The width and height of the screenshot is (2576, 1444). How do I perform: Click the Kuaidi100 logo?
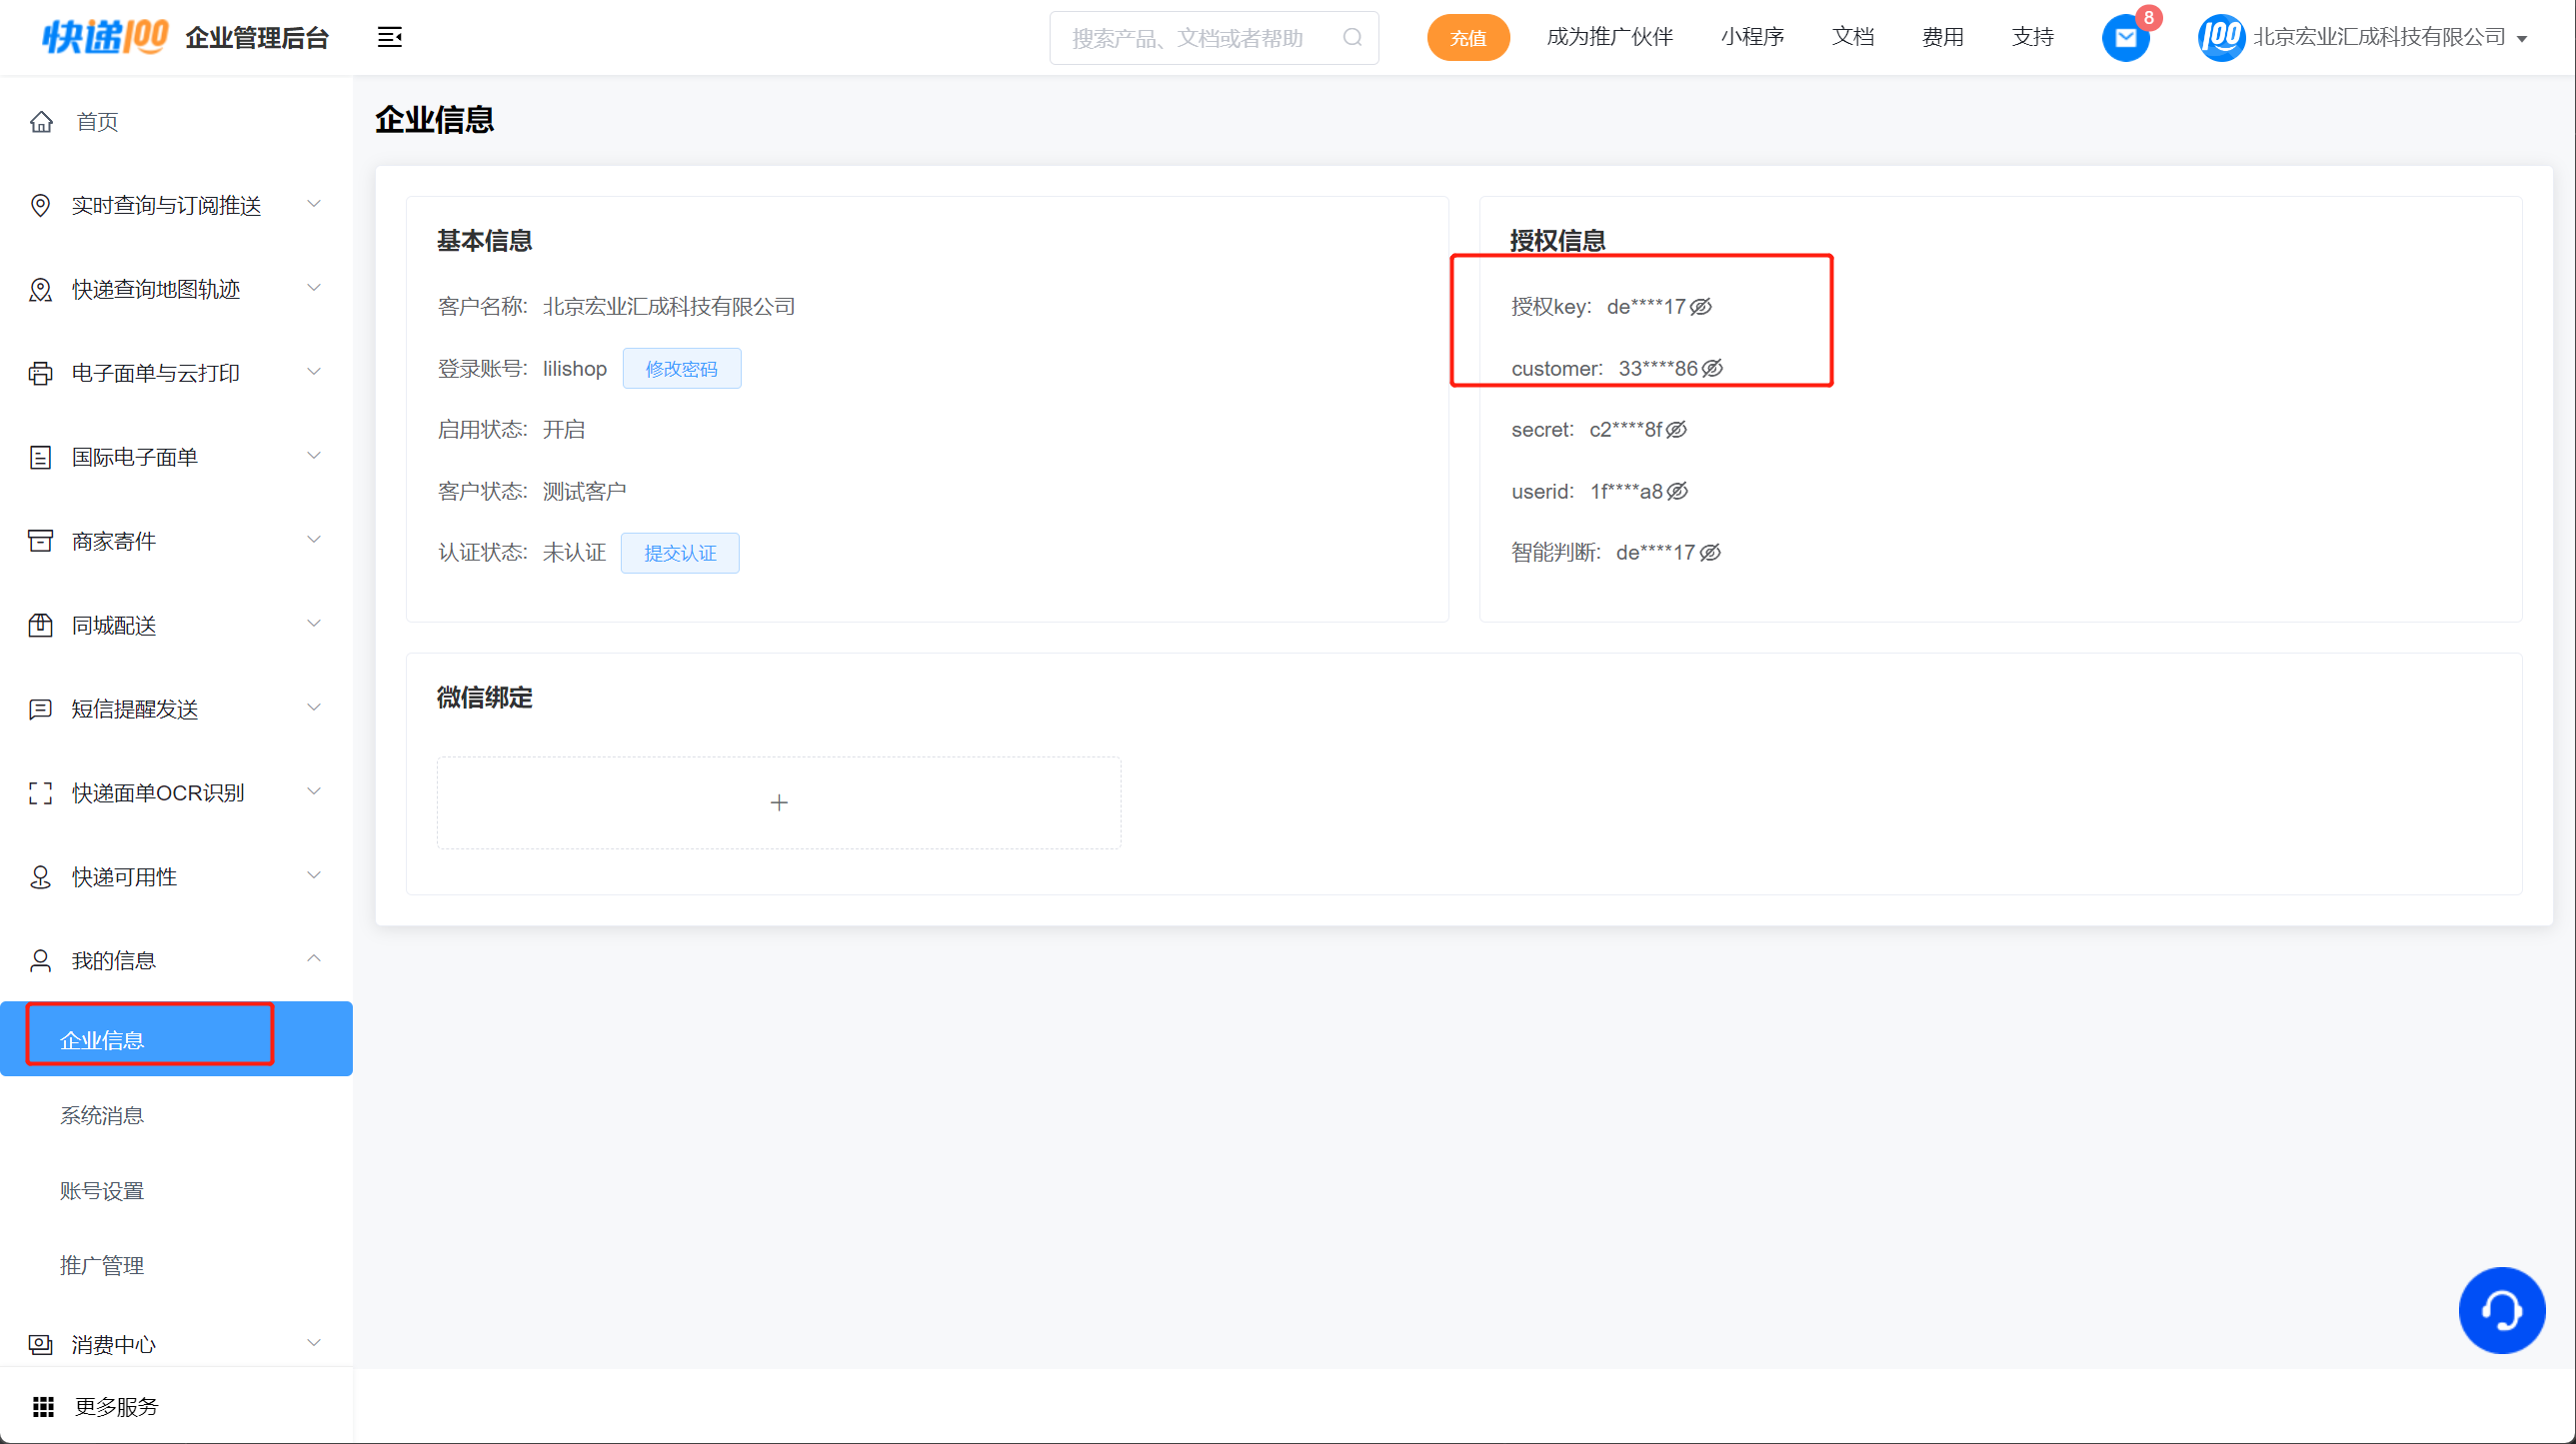coord(105,37)
